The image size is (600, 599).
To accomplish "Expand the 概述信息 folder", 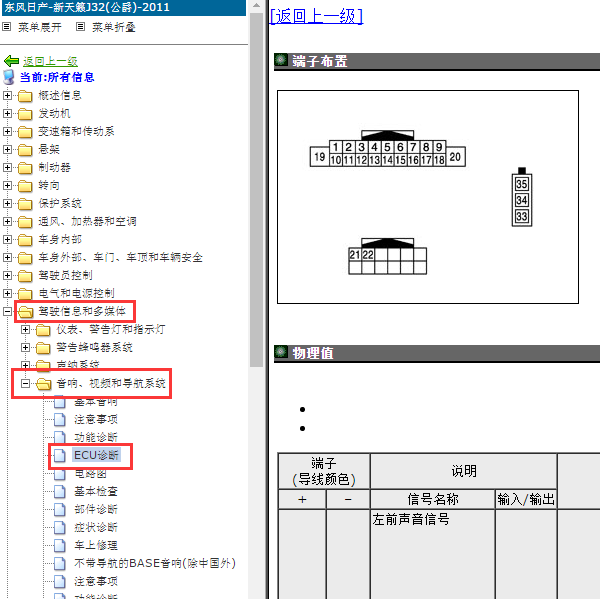I will (7, 95).
